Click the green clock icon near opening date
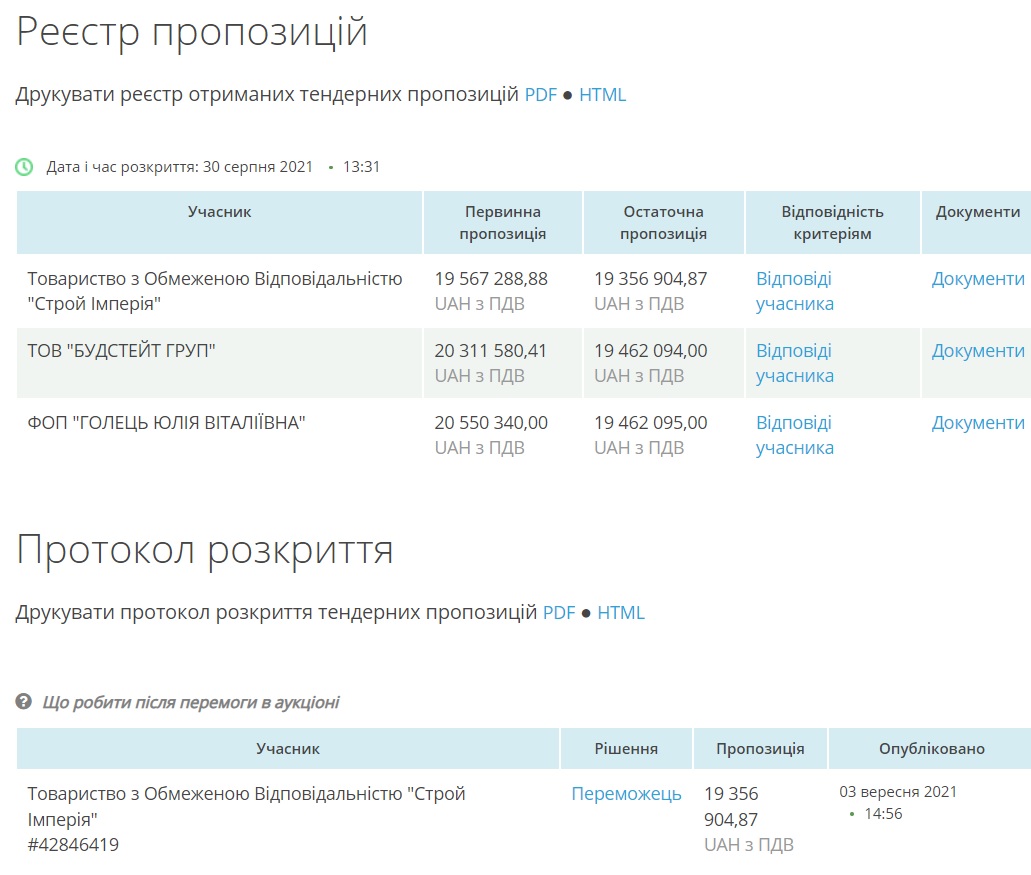 [24, 167]
